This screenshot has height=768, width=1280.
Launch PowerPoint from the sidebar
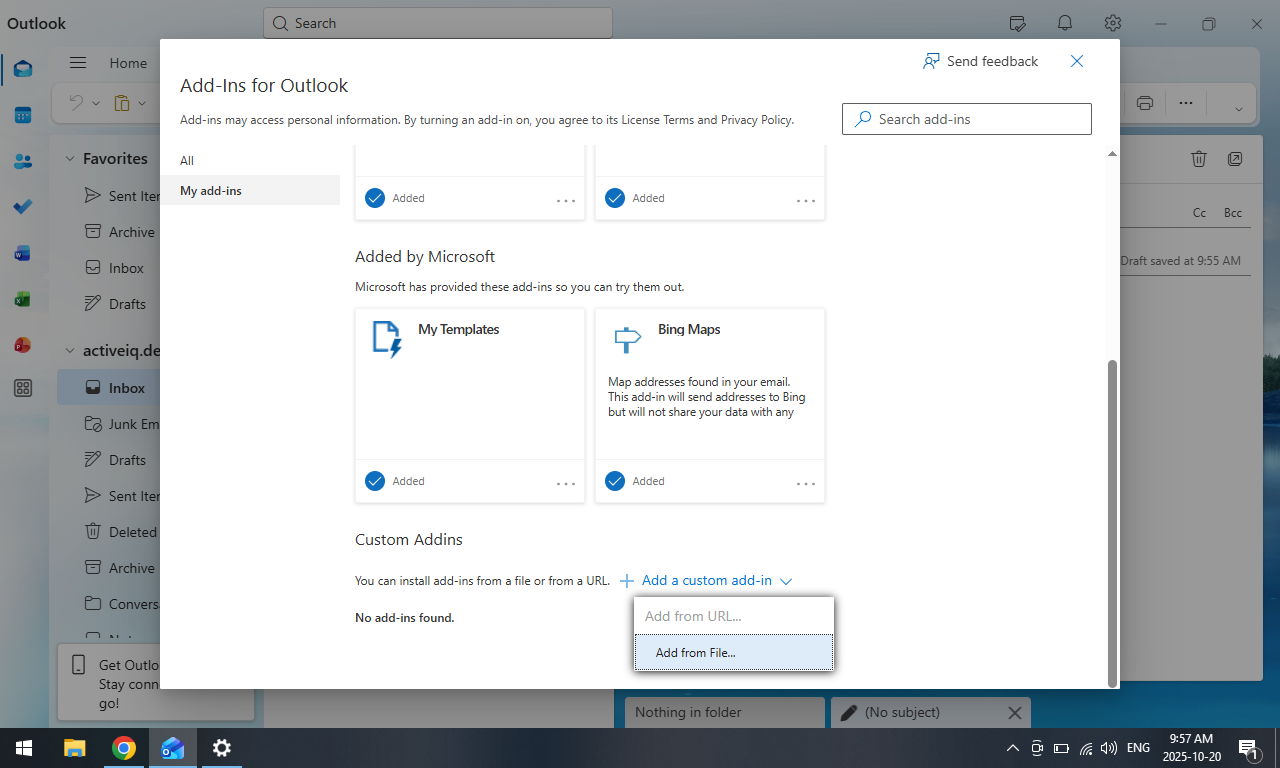coord(22,345)
